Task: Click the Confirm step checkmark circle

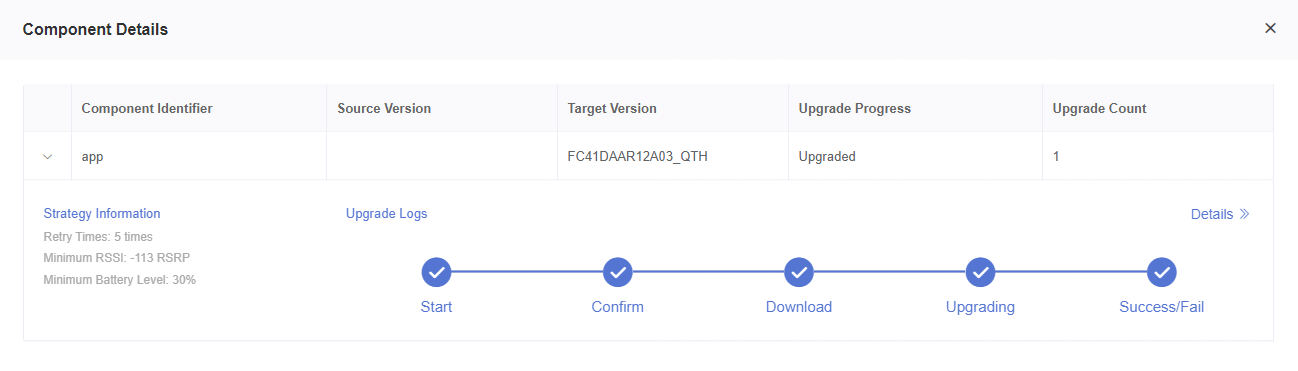Action: (x=618, y=271)
